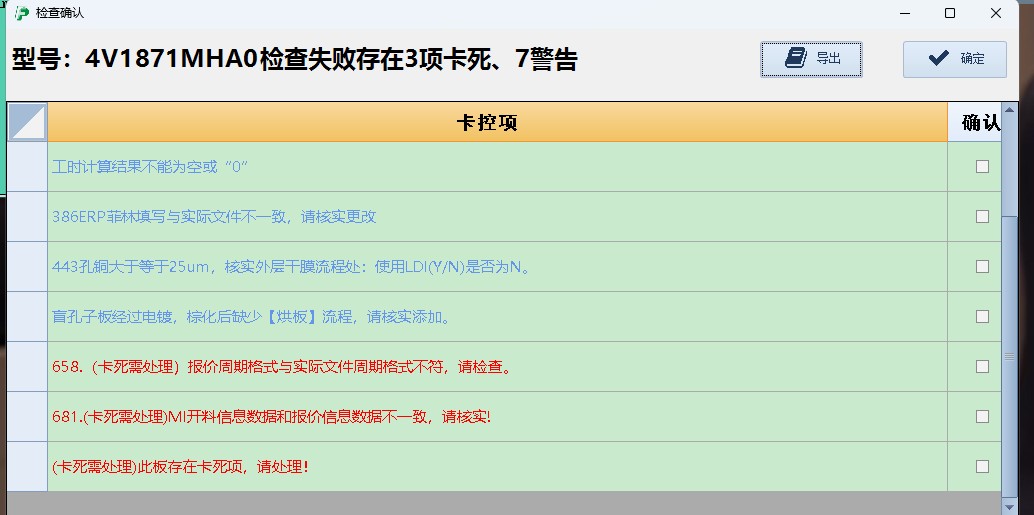Image resolution: width=1034 pixels, height=515 pixels.
Task: Check the box for 工时计算结果不能为空 row
Action: [x=983, y=167]
